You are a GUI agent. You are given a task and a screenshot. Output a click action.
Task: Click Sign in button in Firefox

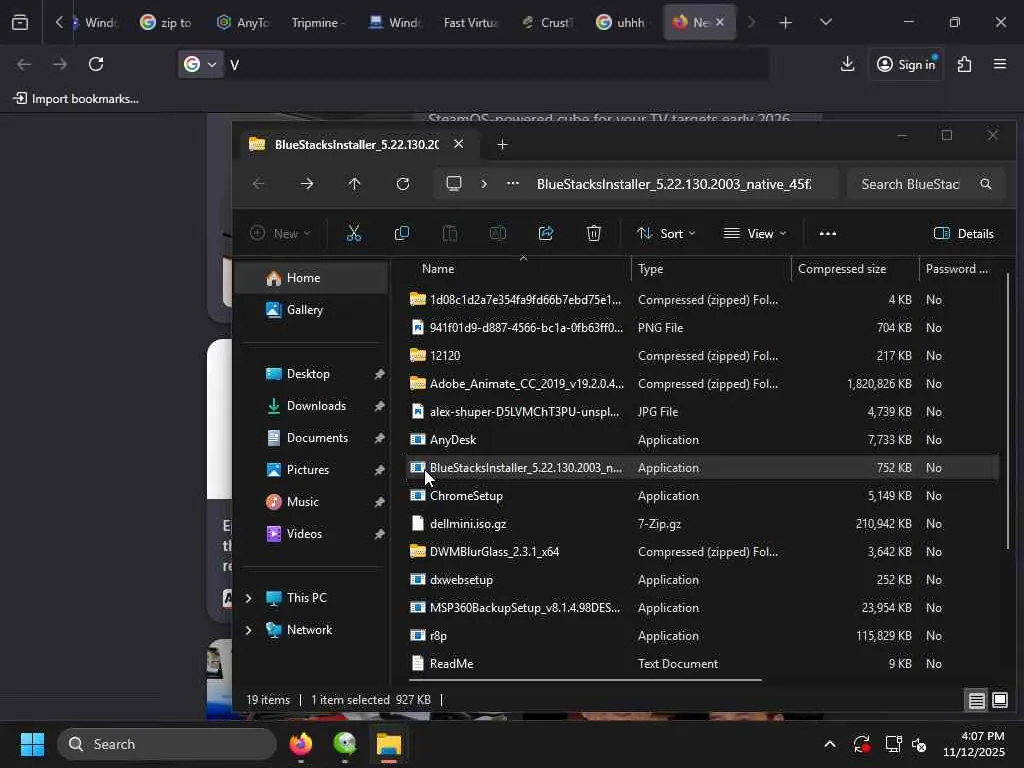[906, 64]
